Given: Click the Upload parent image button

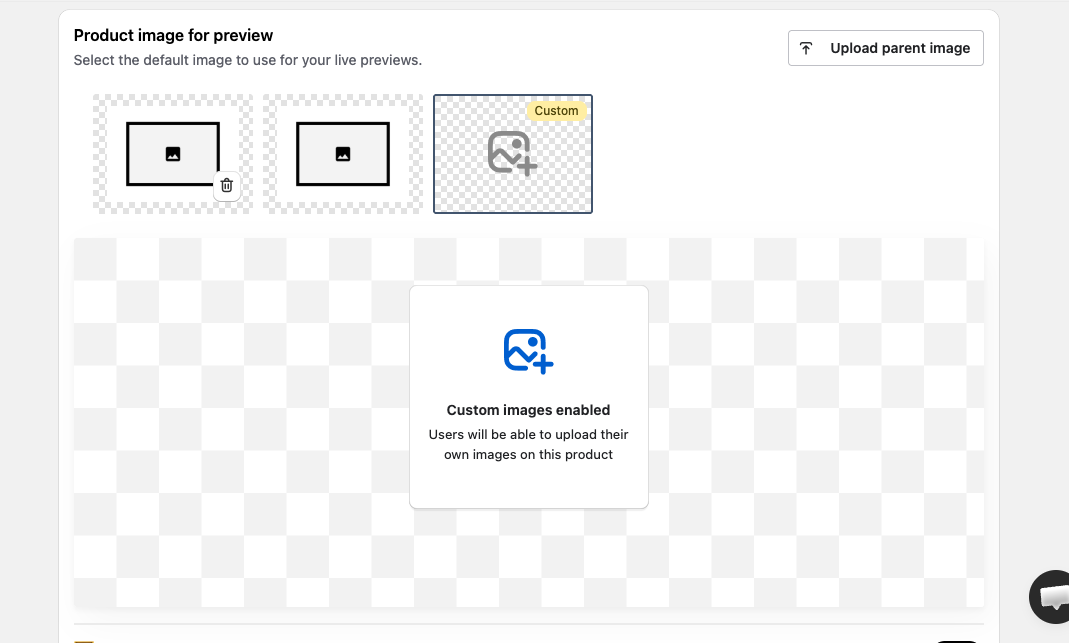Looking at the screenshot, I should click(x=886, y=48).
